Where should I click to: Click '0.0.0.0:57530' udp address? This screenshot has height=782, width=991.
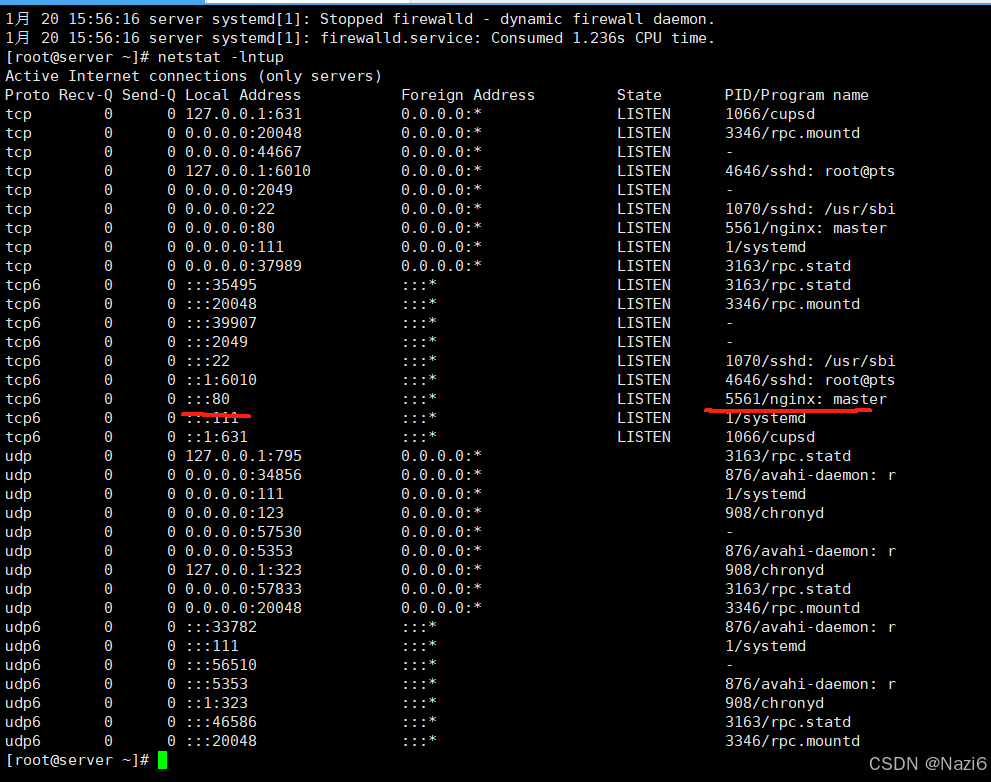(243, 532)
